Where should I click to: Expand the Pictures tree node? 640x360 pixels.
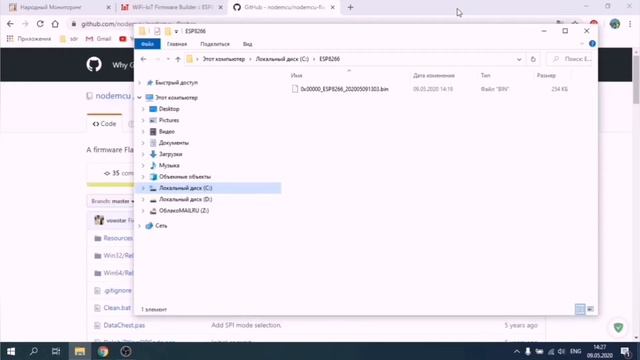[x=143, y=120]
